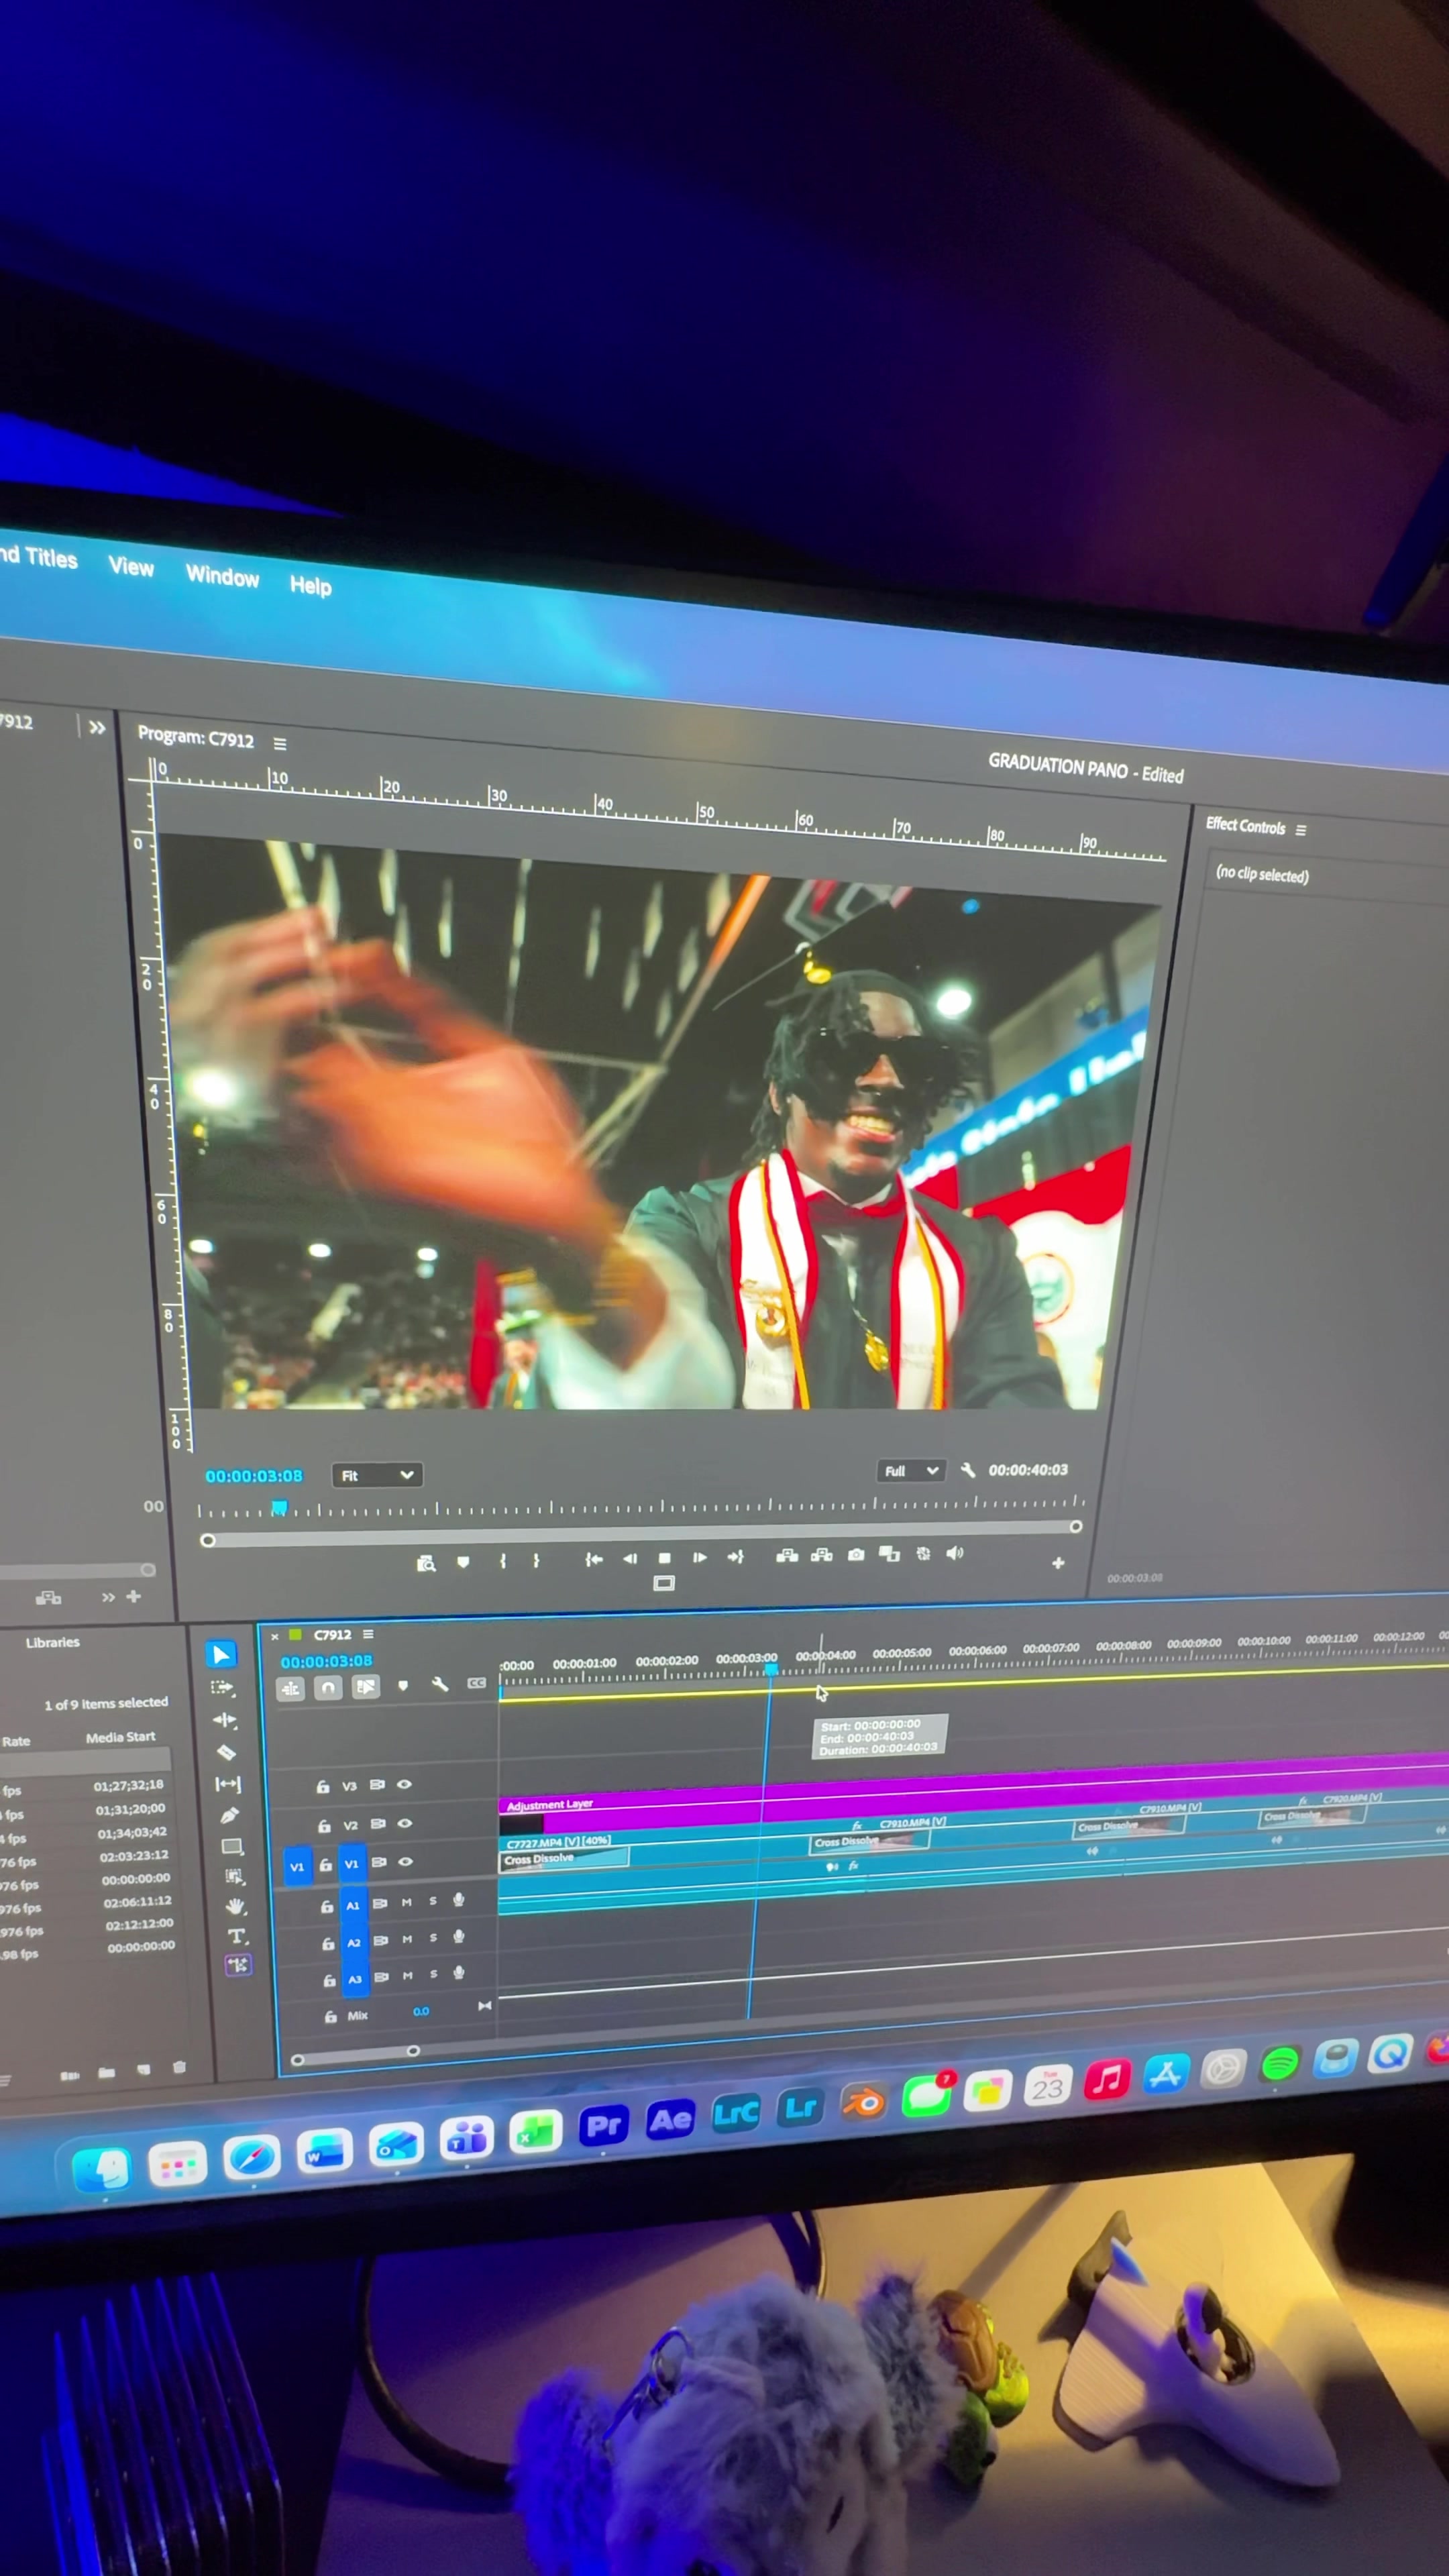Open C7912 timeline panel menu
Viewport: 1449px width, 2576px height.
[368, 1634]
